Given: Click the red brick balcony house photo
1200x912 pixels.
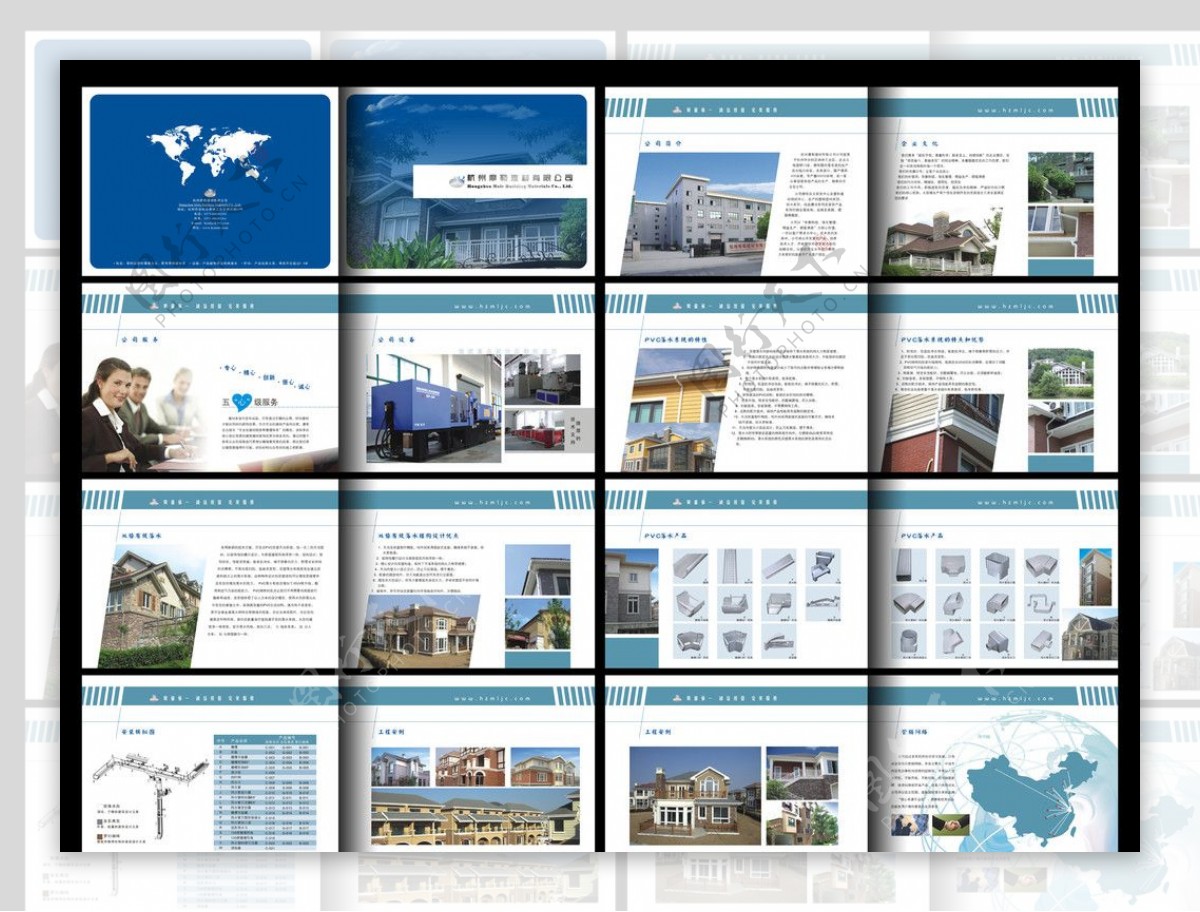Looking at the screenshot, I should click(942, 430).
